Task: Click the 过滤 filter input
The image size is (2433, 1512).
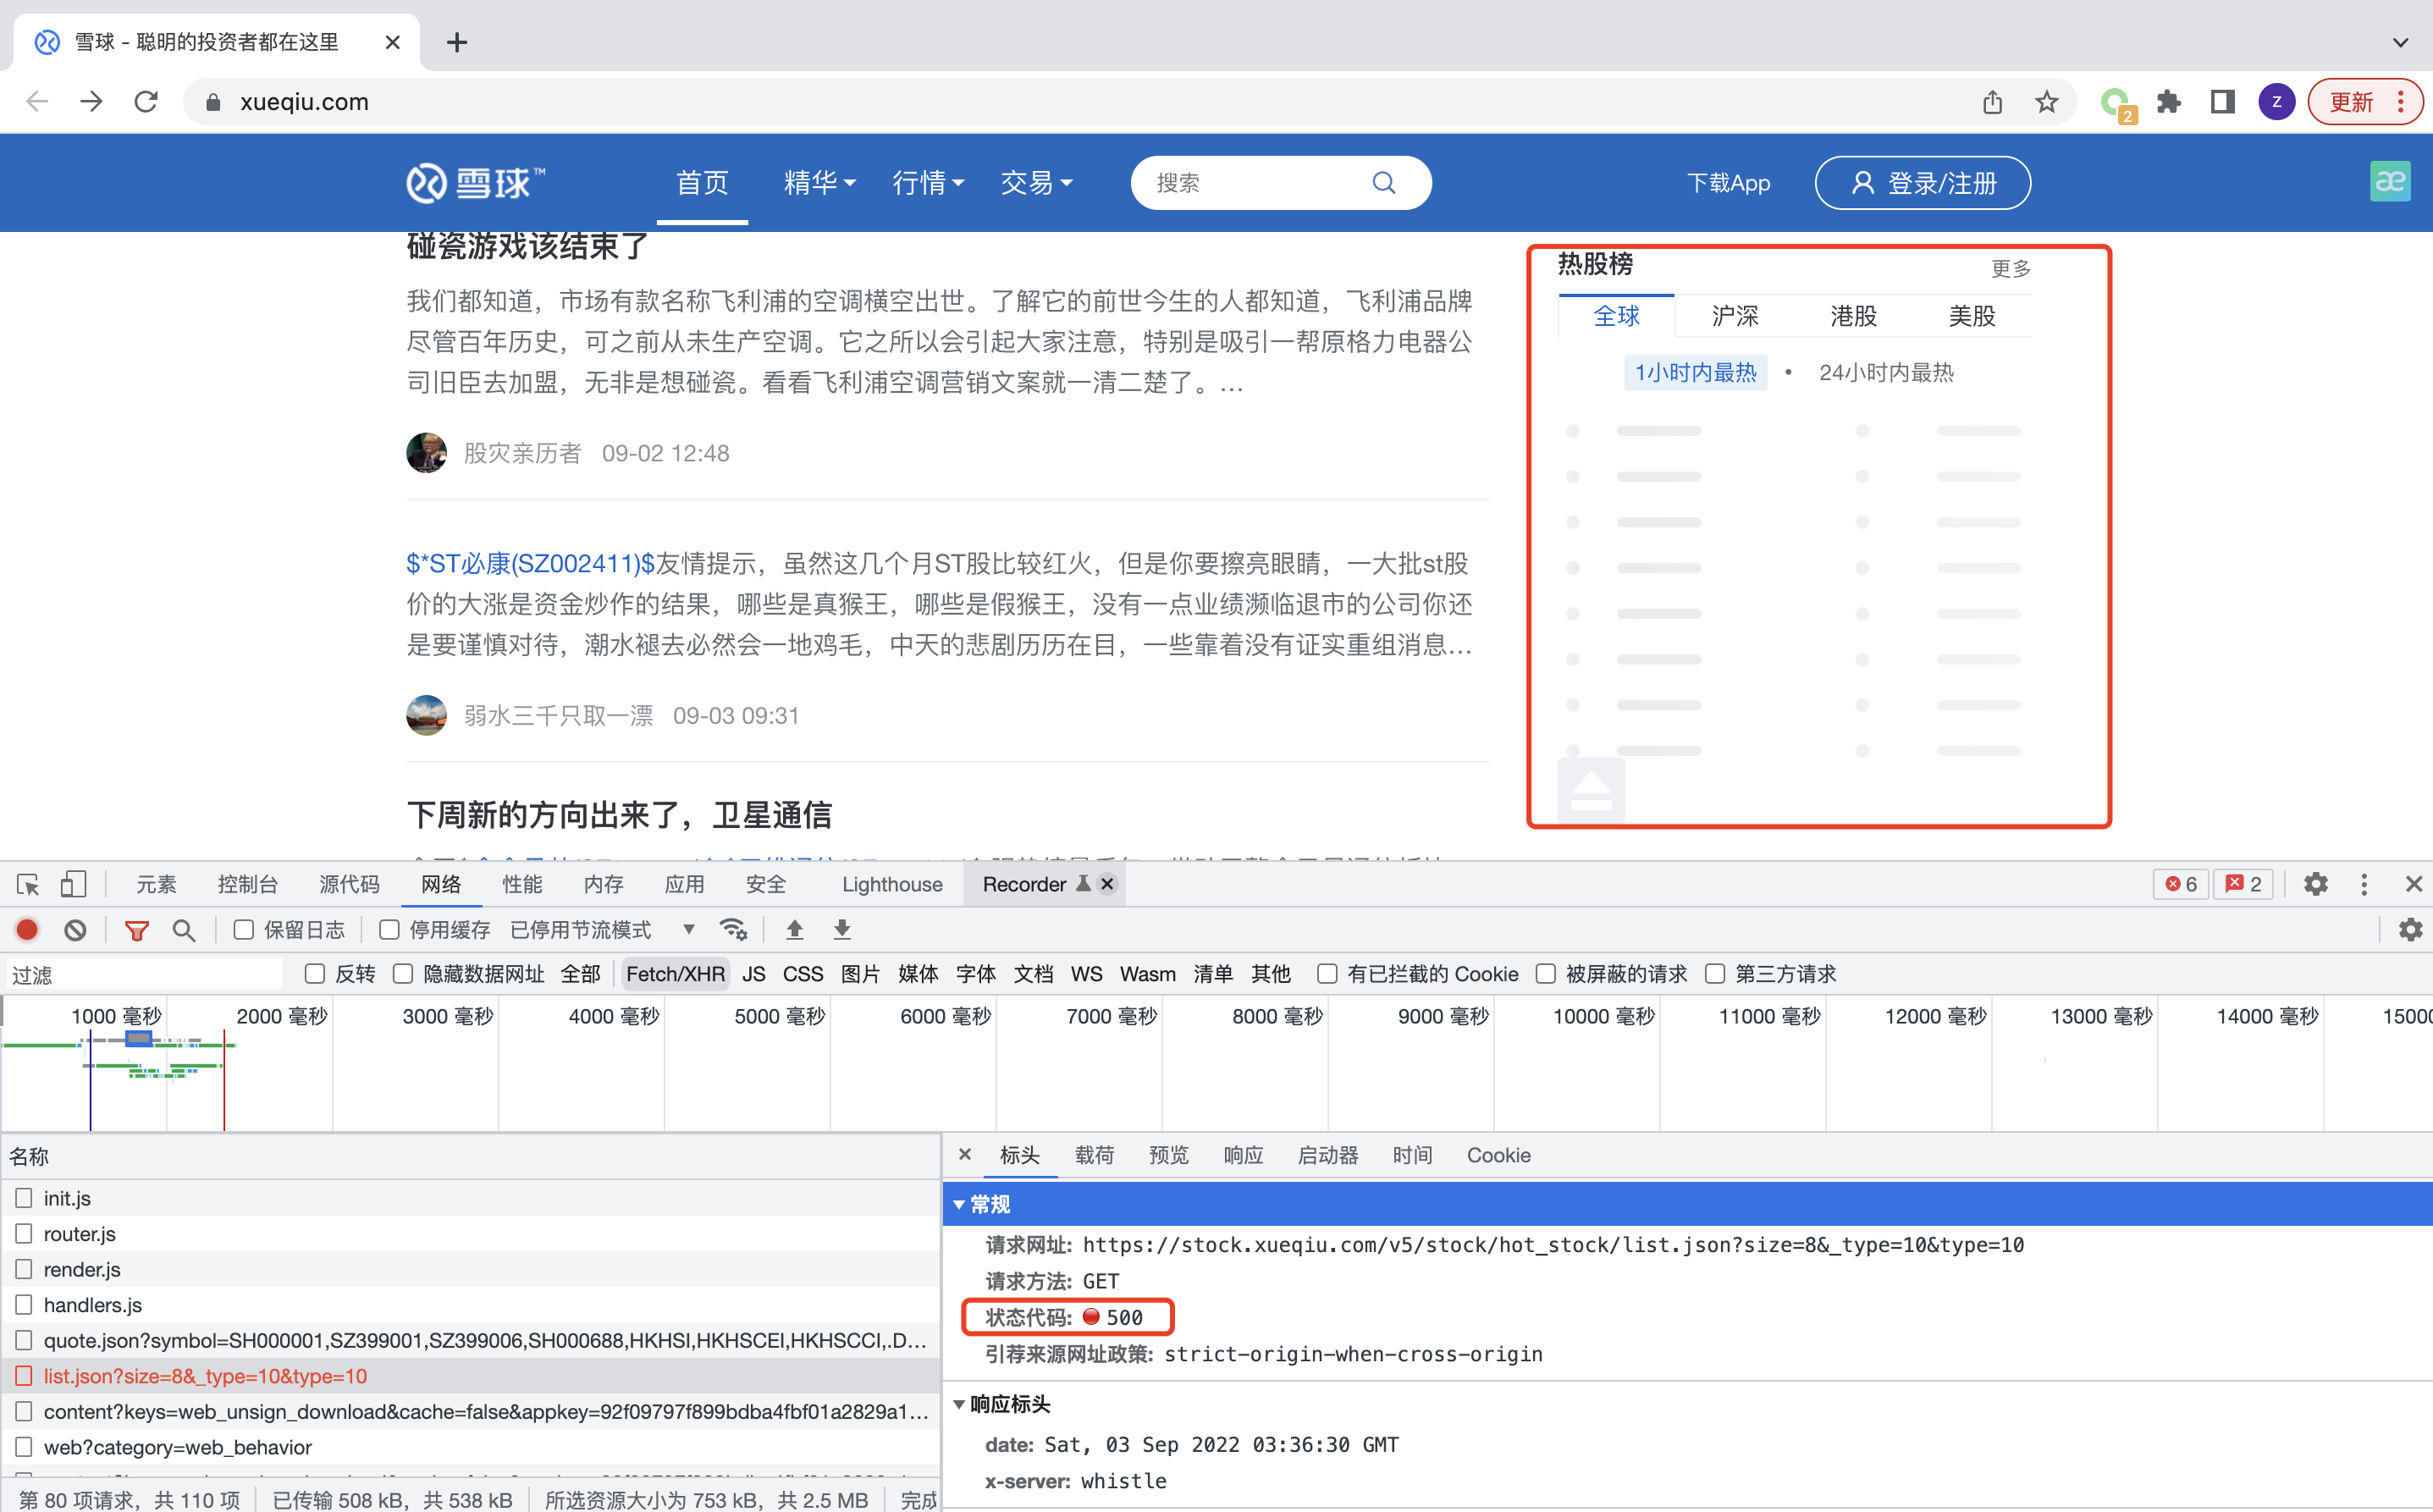Action: coord(145,974)
